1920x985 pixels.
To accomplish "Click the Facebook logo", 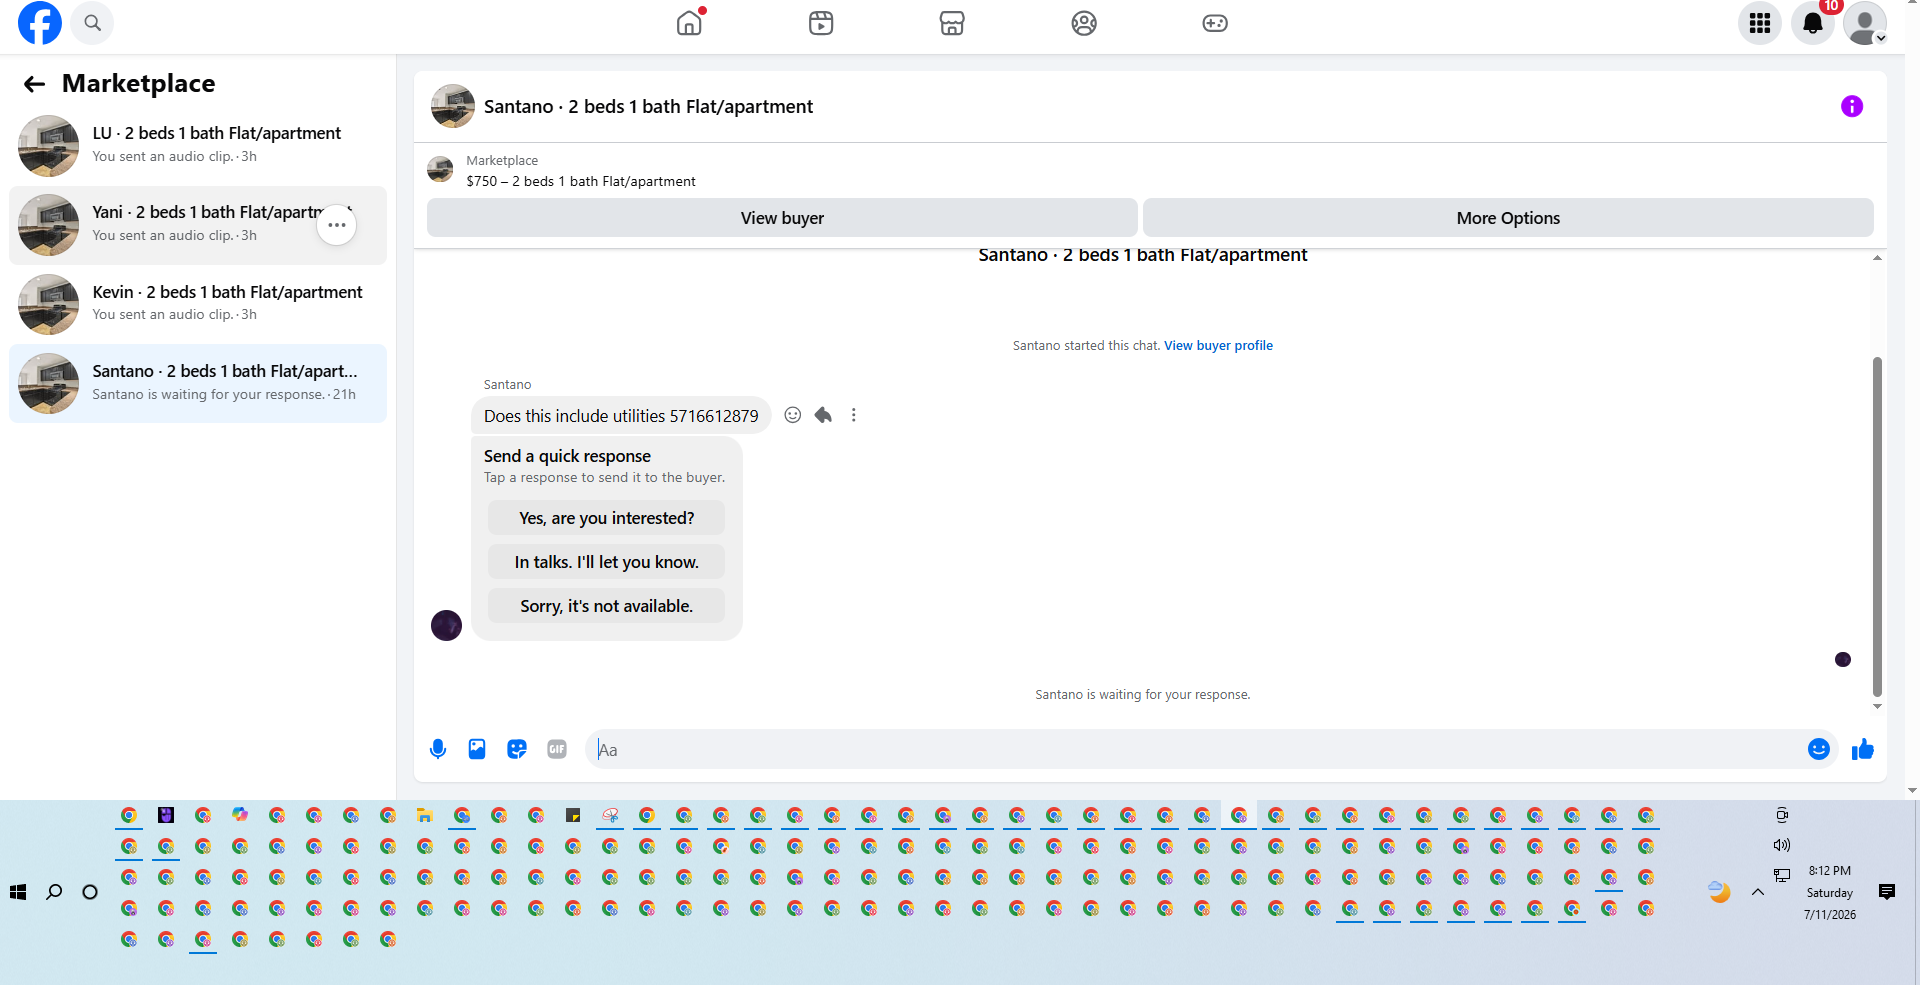I will point(40,23).
